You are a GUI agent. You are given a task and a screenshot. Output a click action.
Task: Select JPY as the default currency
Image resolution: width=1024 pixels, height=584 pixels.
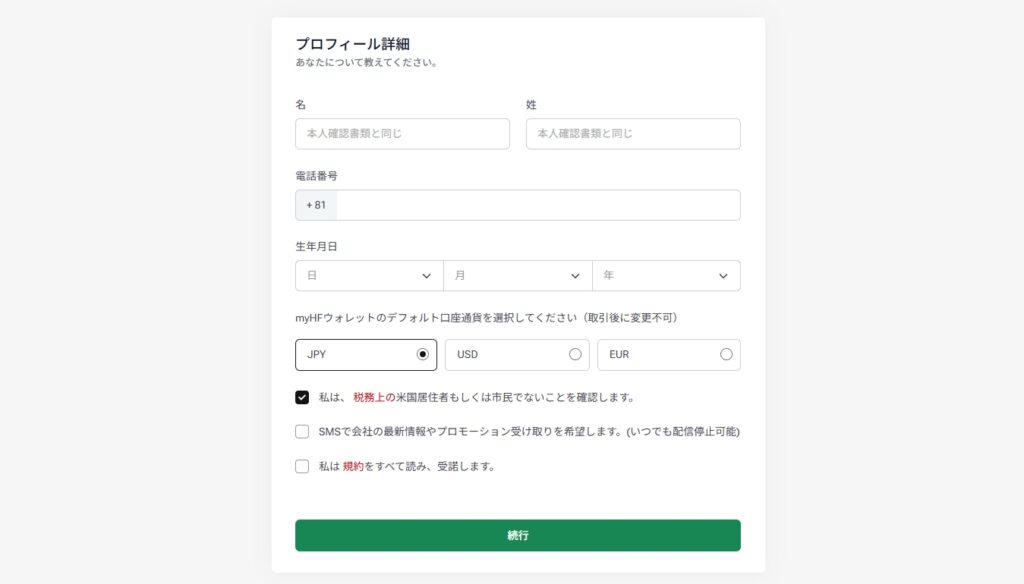(366, 355)
